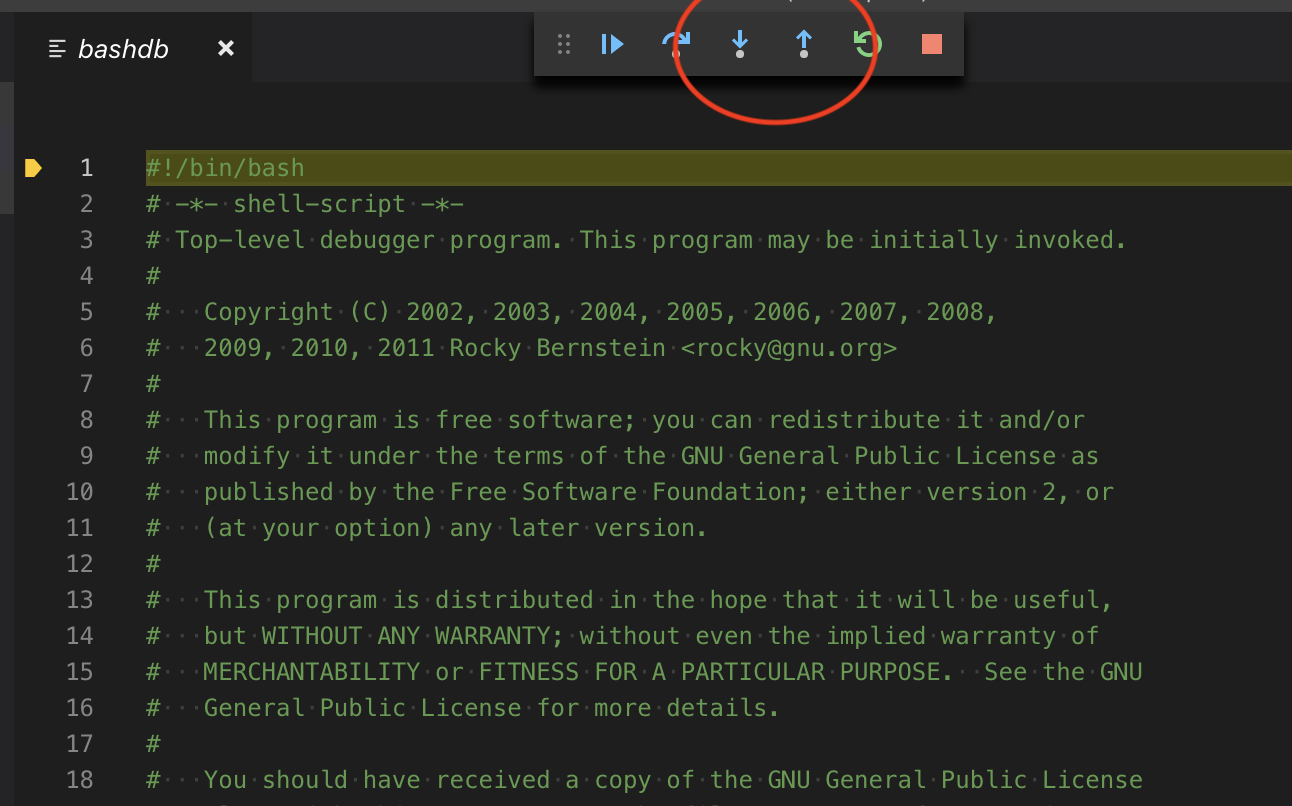Click 'Top-level debugger program' comment line
Screen dimensions: 1292x806
(636, 240)
